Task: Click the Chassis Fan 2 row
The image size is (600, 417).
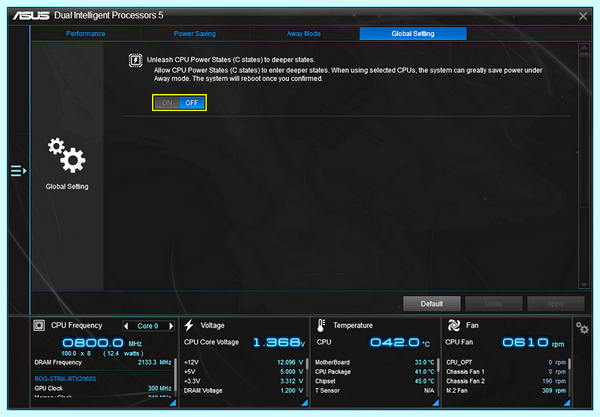Action: pos(506,381)
